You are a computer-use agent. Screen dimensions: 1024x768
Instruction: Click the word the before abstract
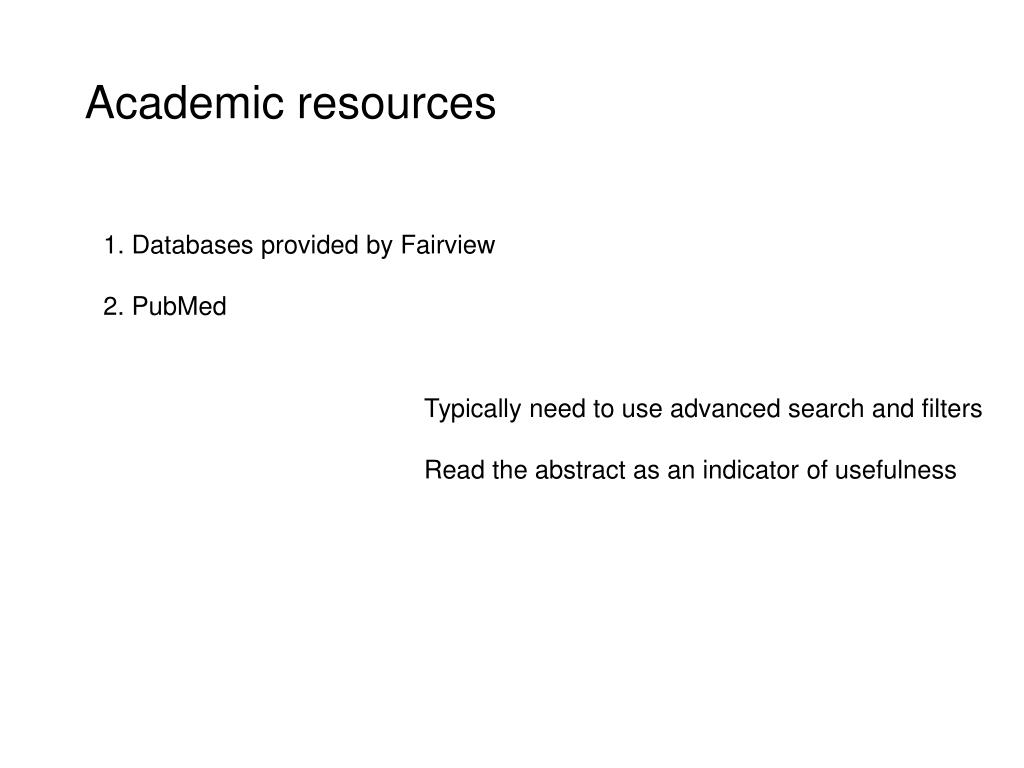(509, 470)
